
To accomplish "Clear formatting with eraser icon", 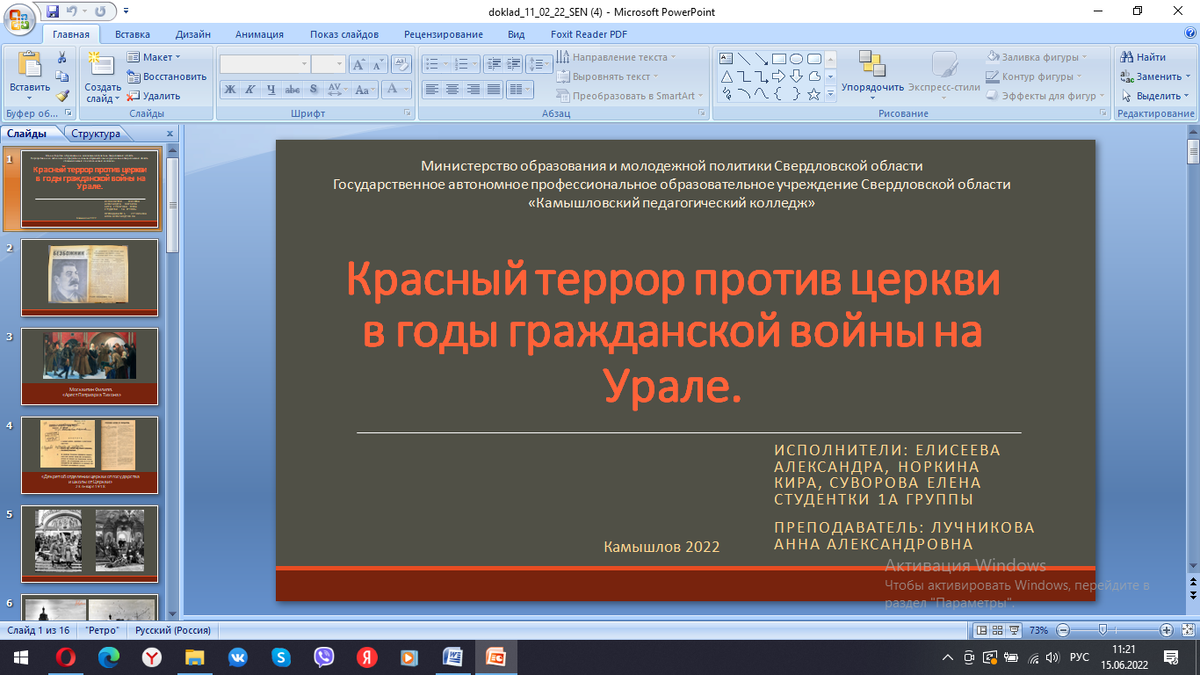I will coord(401,64).
